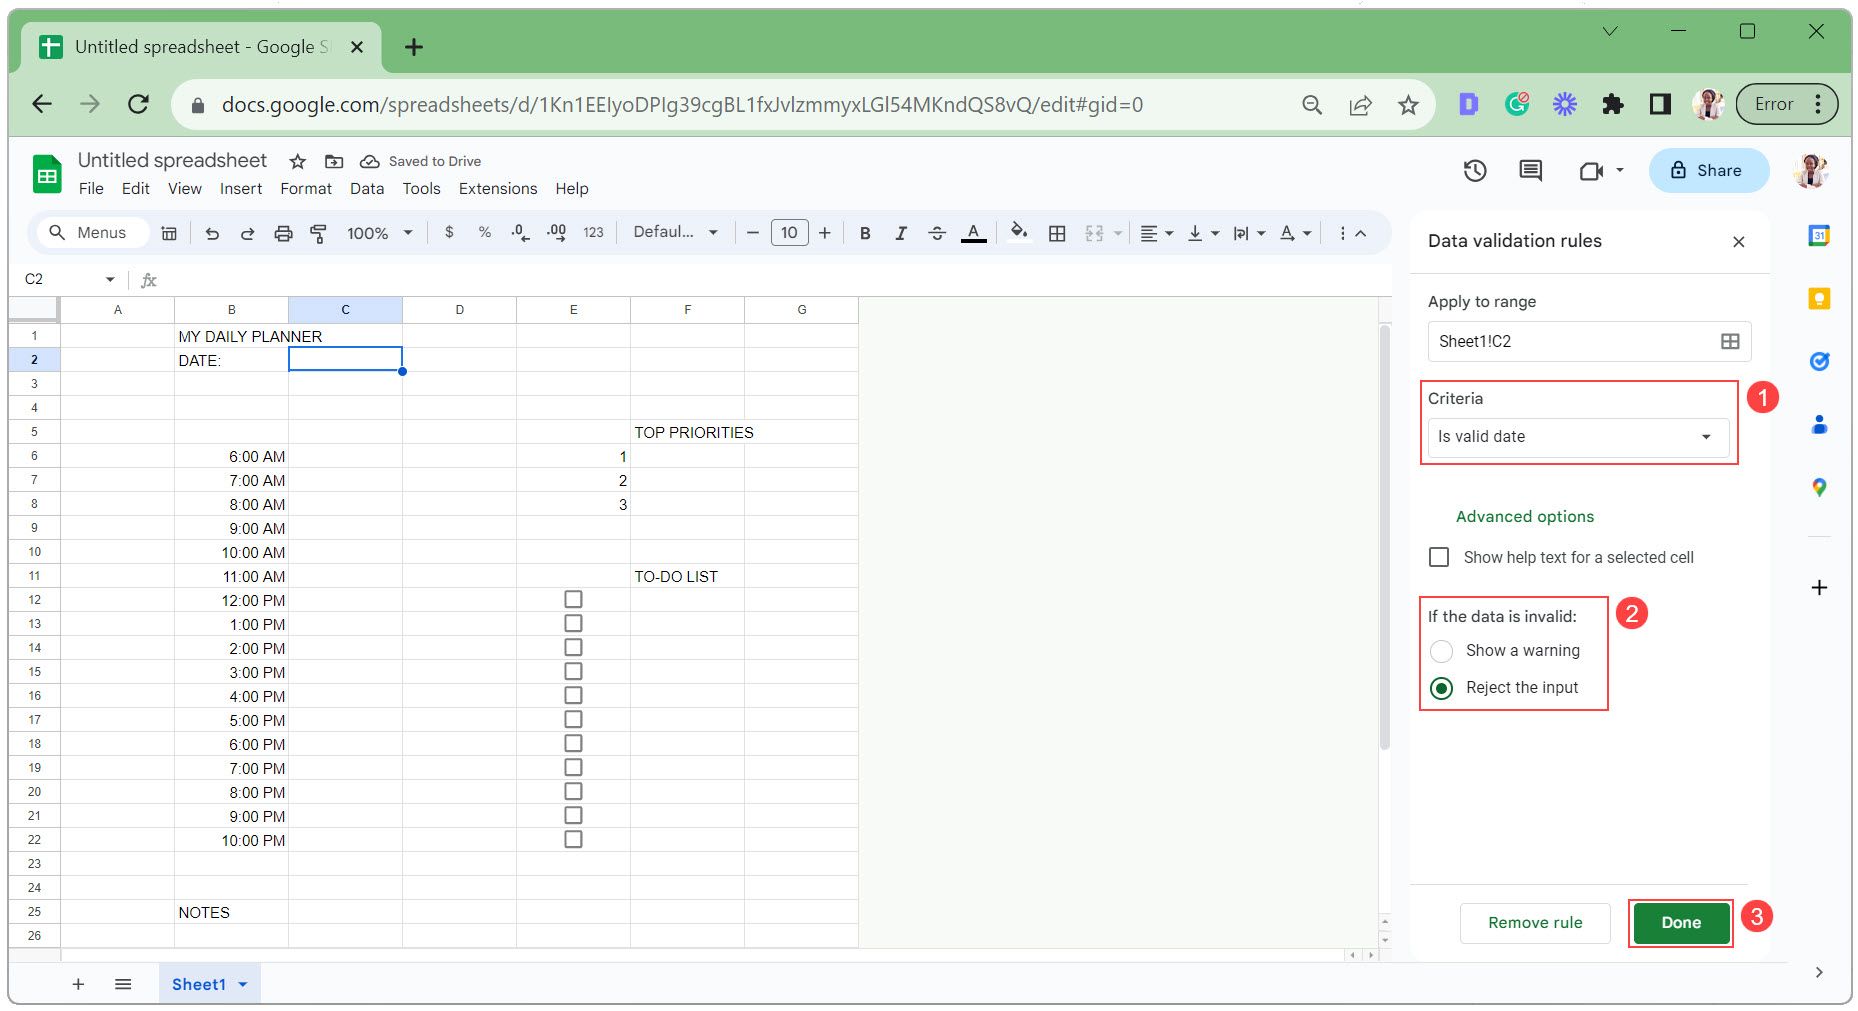1858x1011 pixels.
Task: Open the Data menu
Action: point(367,188)
